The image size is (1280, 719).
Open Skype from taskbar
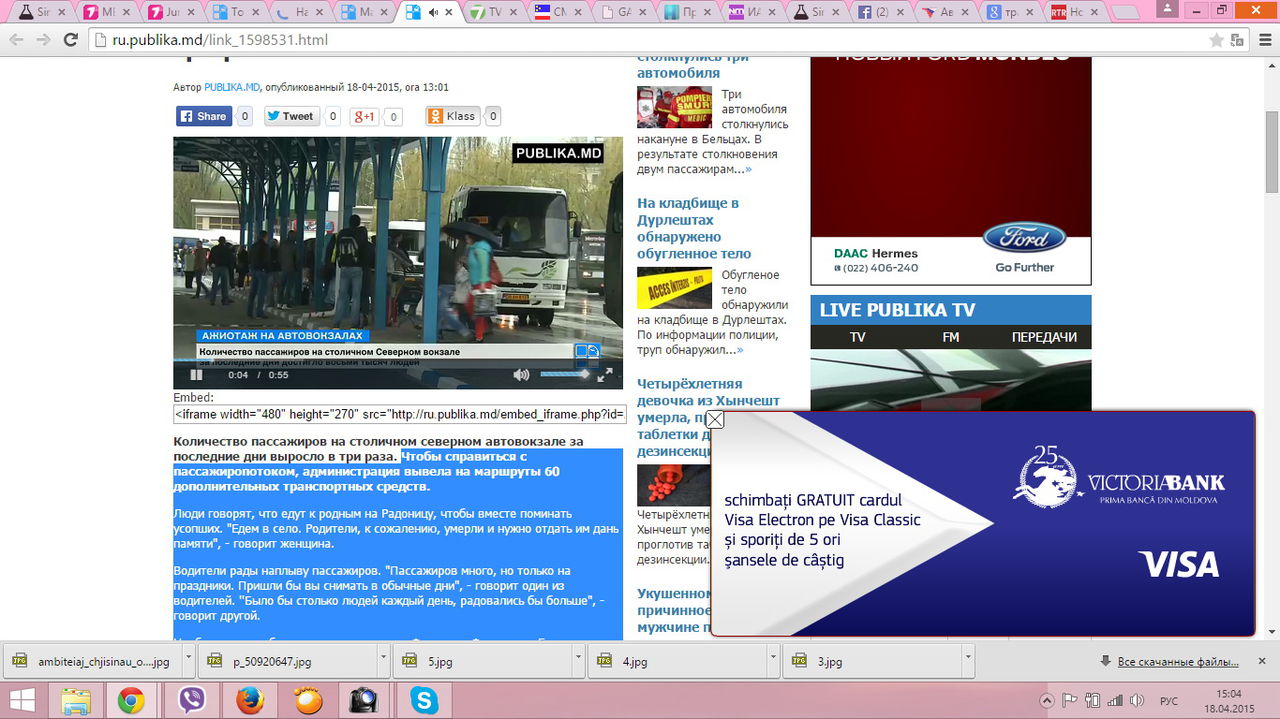pos(424,700)
